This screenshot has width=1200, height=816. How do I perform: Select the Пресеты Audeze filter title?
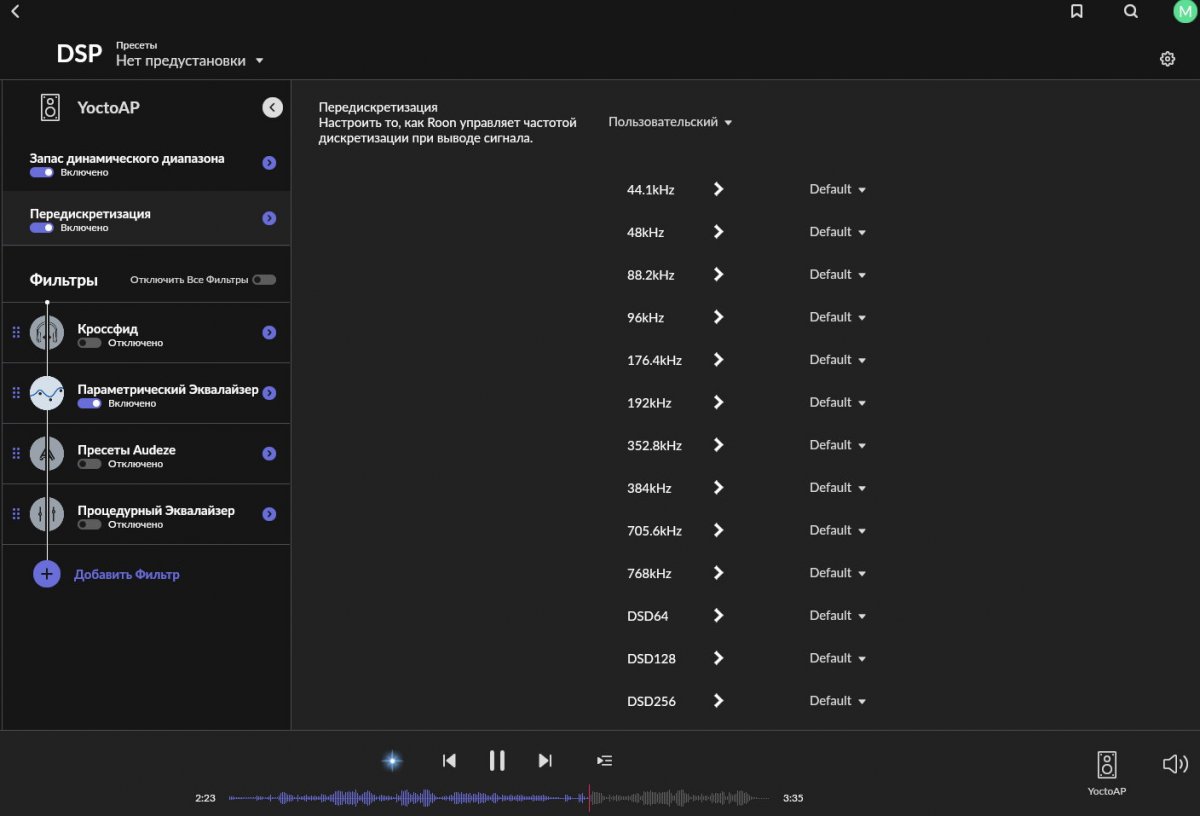pos(126,450)
